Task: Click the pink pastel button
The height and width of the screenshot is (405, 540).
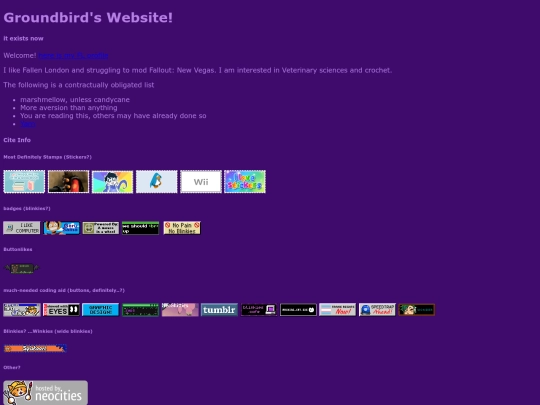Action: tap(180, 310)
